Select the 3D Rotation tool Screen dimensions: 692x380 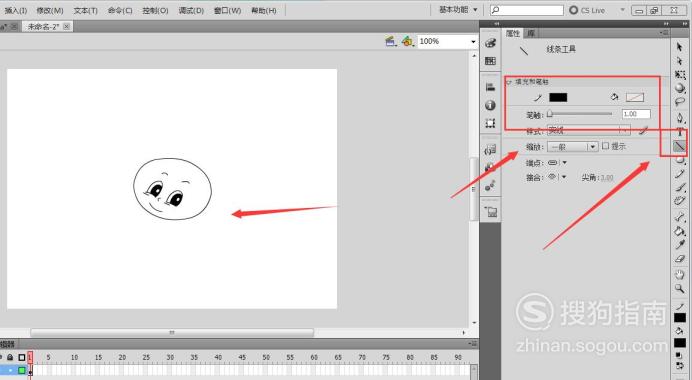(x=680, y=88)
